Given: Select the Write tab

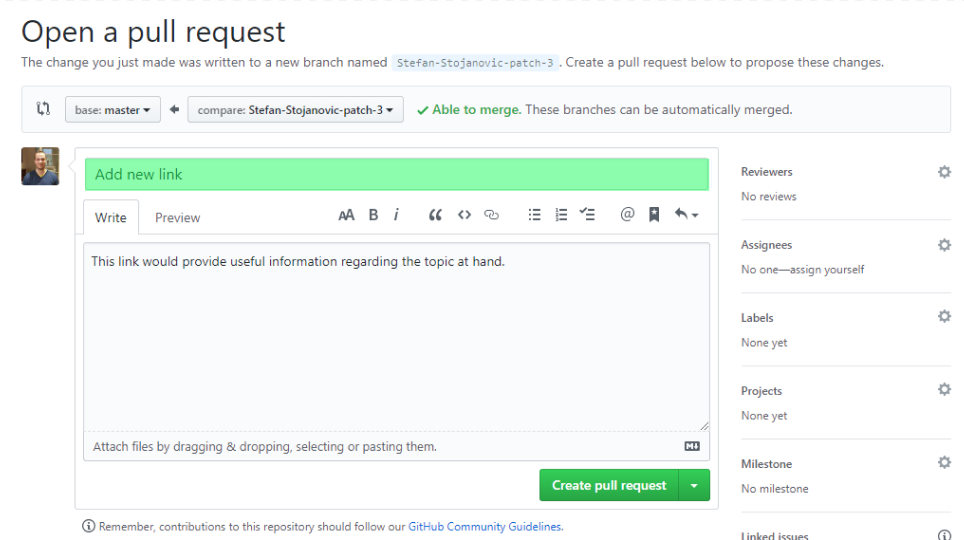Looking at the screenshot, I should point(111,218).
